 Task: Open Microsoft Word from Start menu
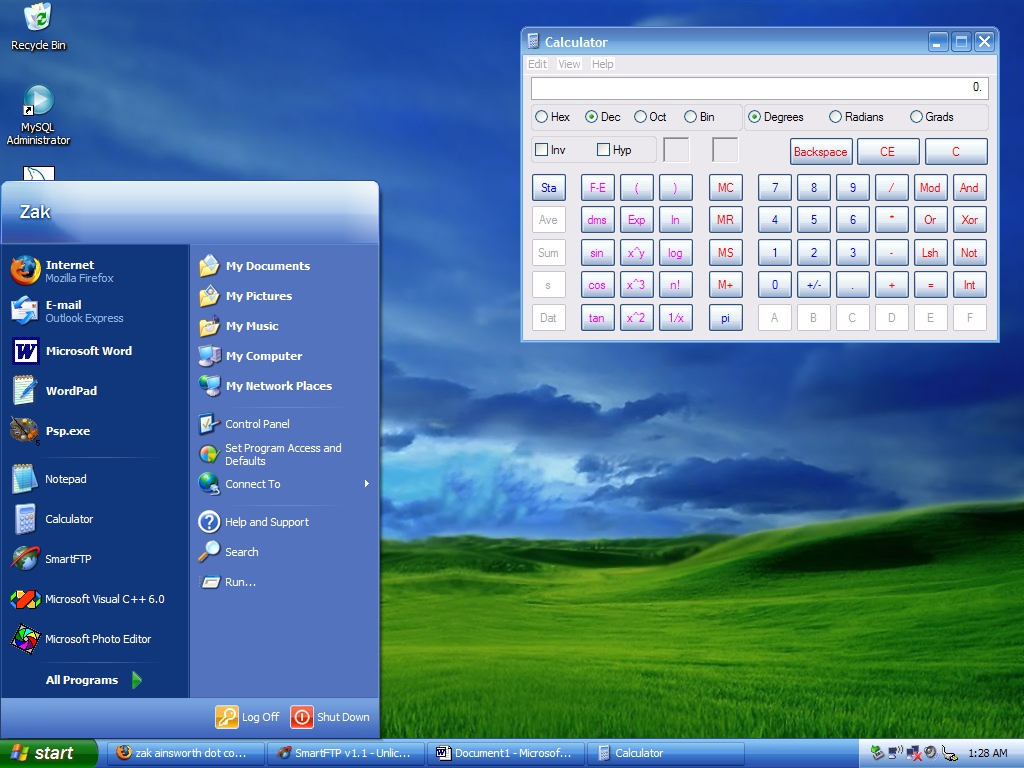click(87, 351)
